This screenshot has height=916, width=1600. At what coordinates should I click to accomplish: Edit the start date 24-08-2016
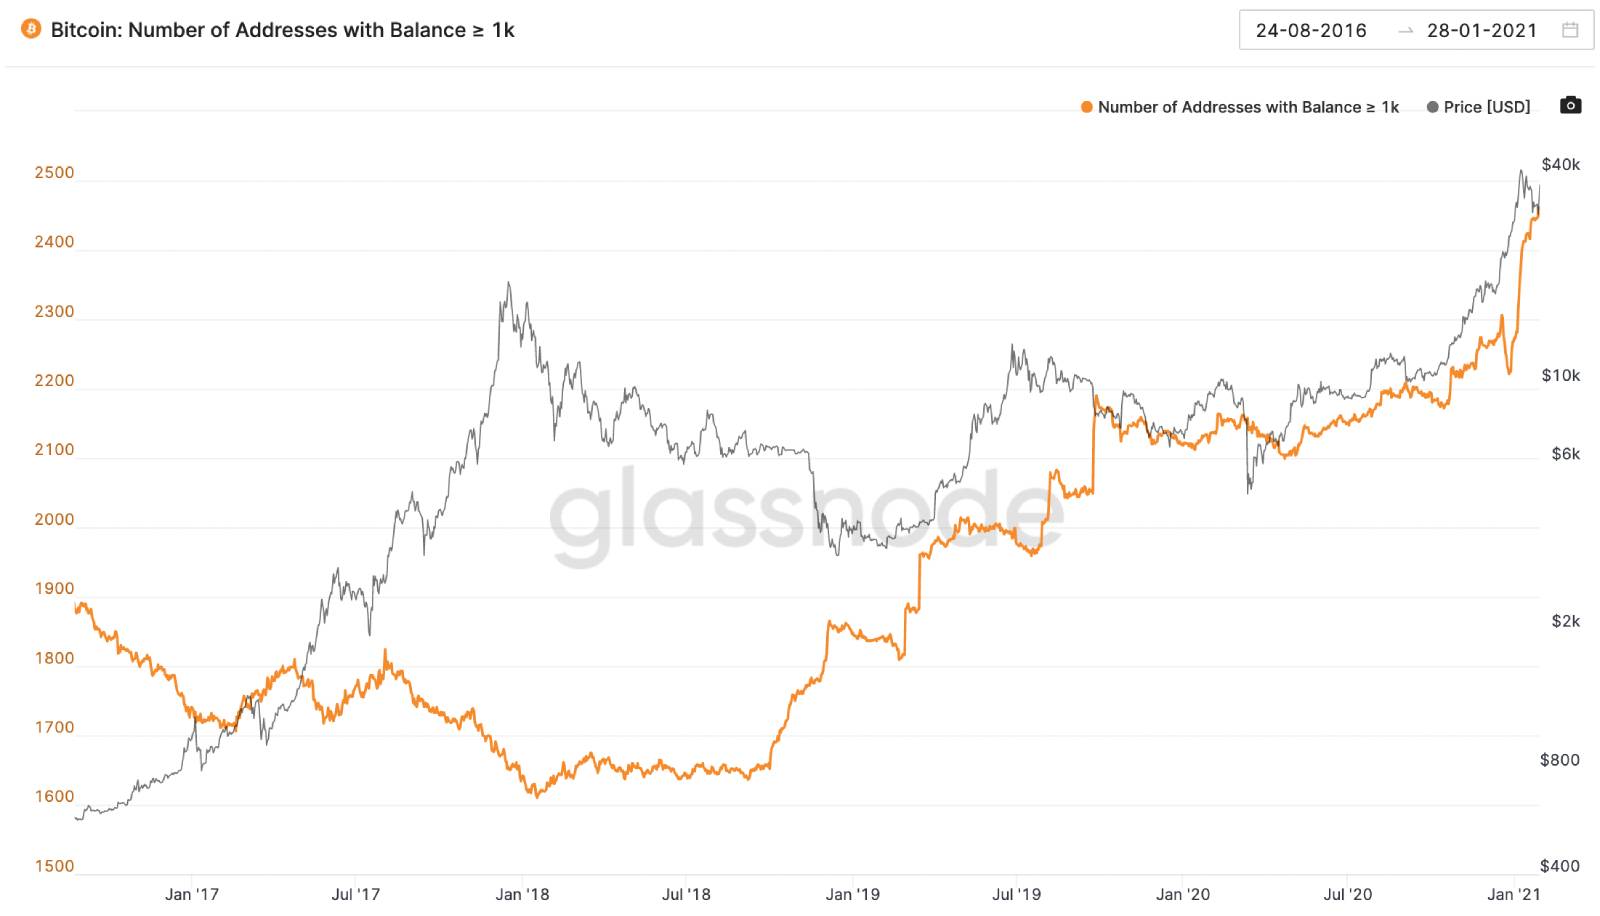tap(1311, 30)
